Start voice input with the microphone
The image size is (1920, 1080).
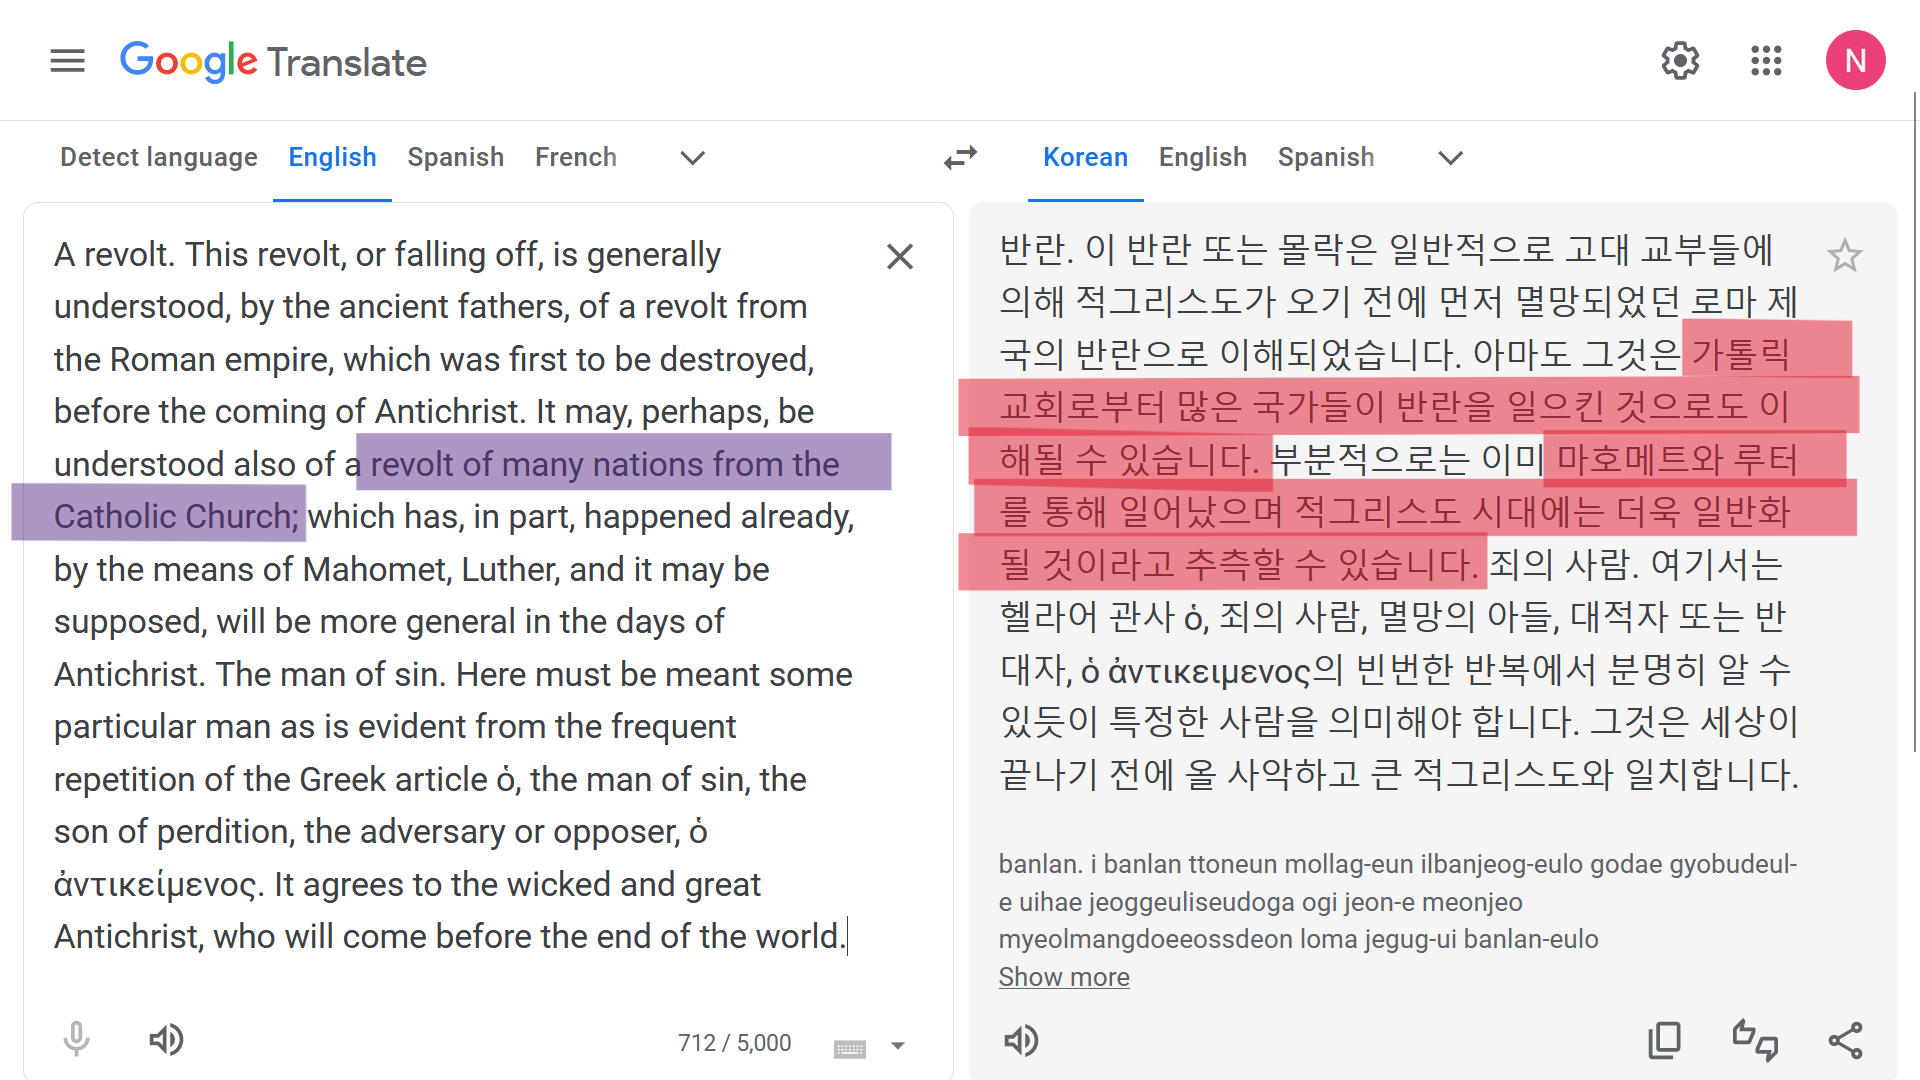[76, 1040]
